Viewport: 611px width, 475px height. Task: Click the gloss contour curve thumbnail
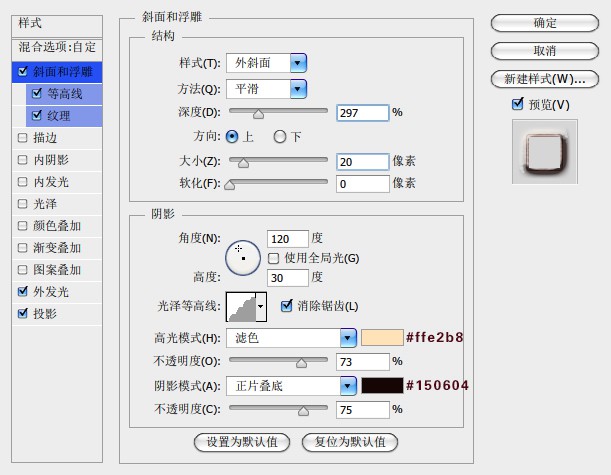coord(241,307)
